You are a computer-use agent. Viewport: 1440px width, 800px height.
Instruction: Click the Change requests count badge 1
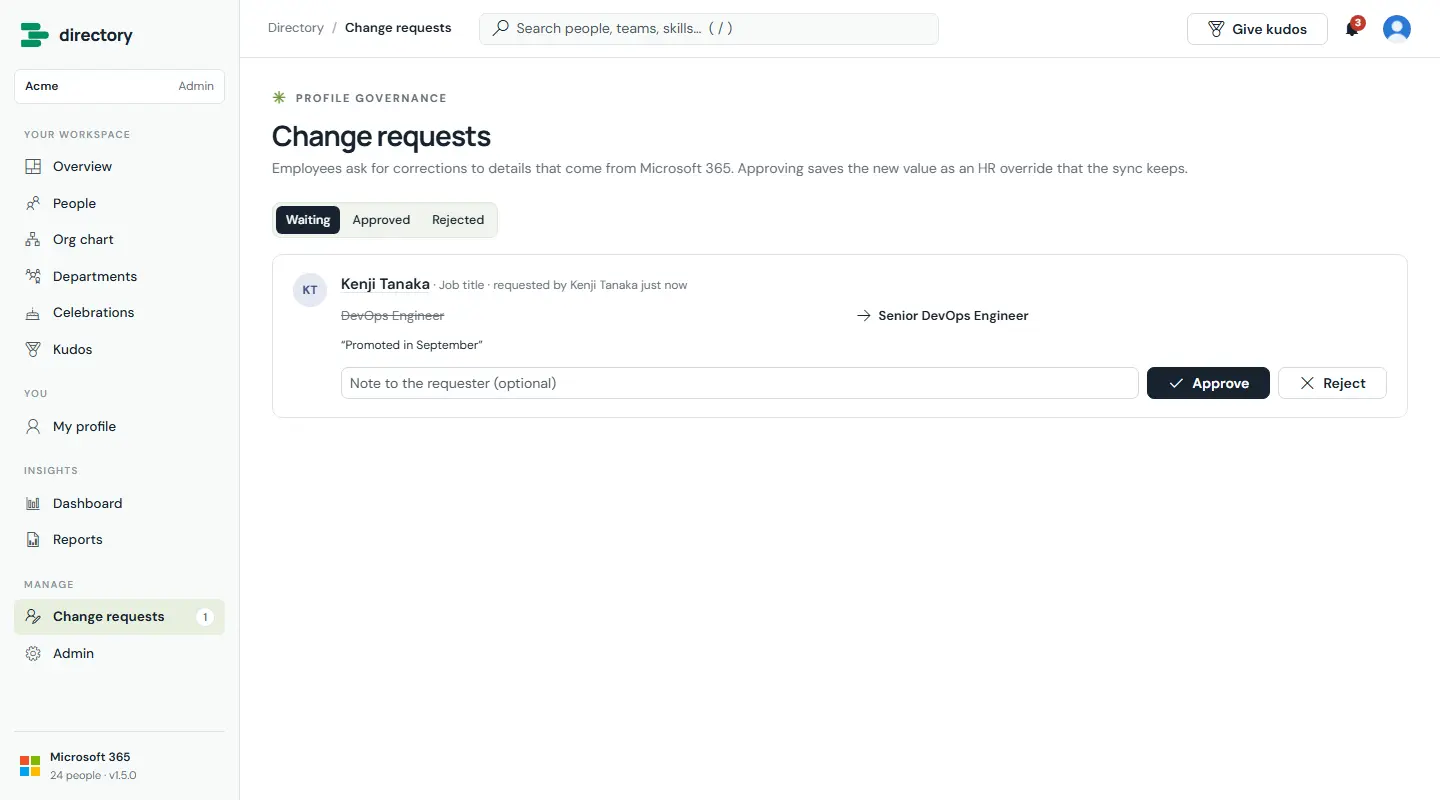(x=205, y=617)
